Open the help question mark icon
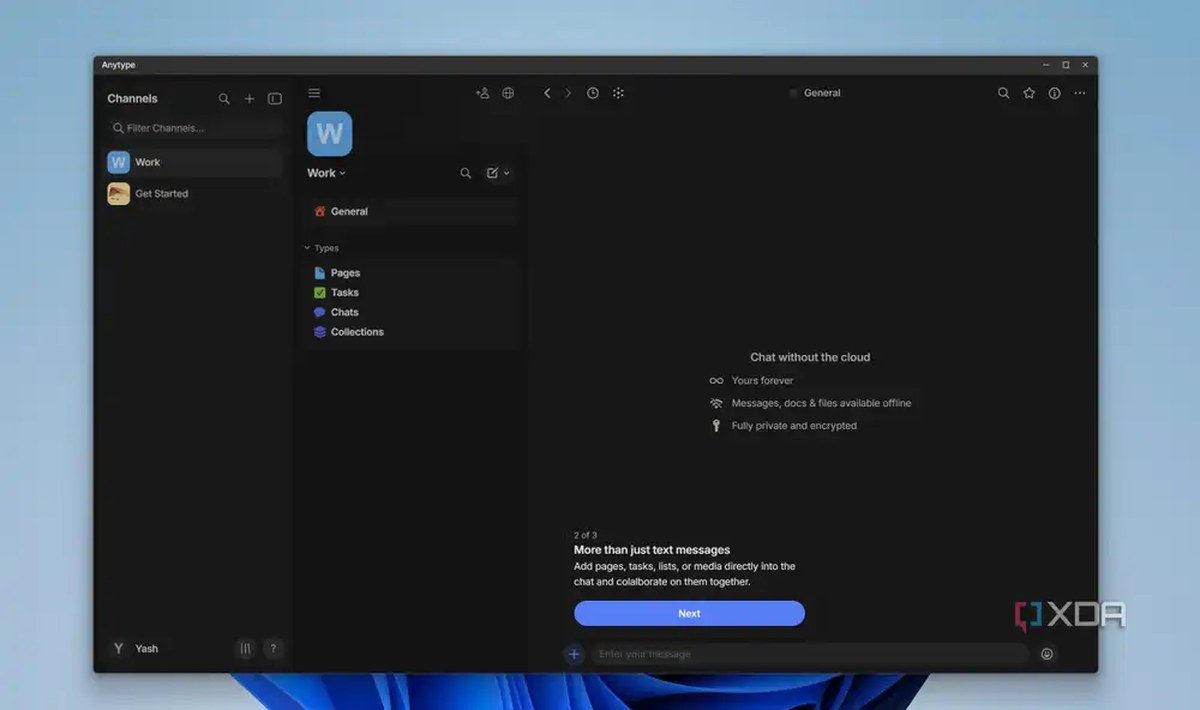The height and width of the screenshot is (710, 1200). pyautogui.click(x=274, y=649)
